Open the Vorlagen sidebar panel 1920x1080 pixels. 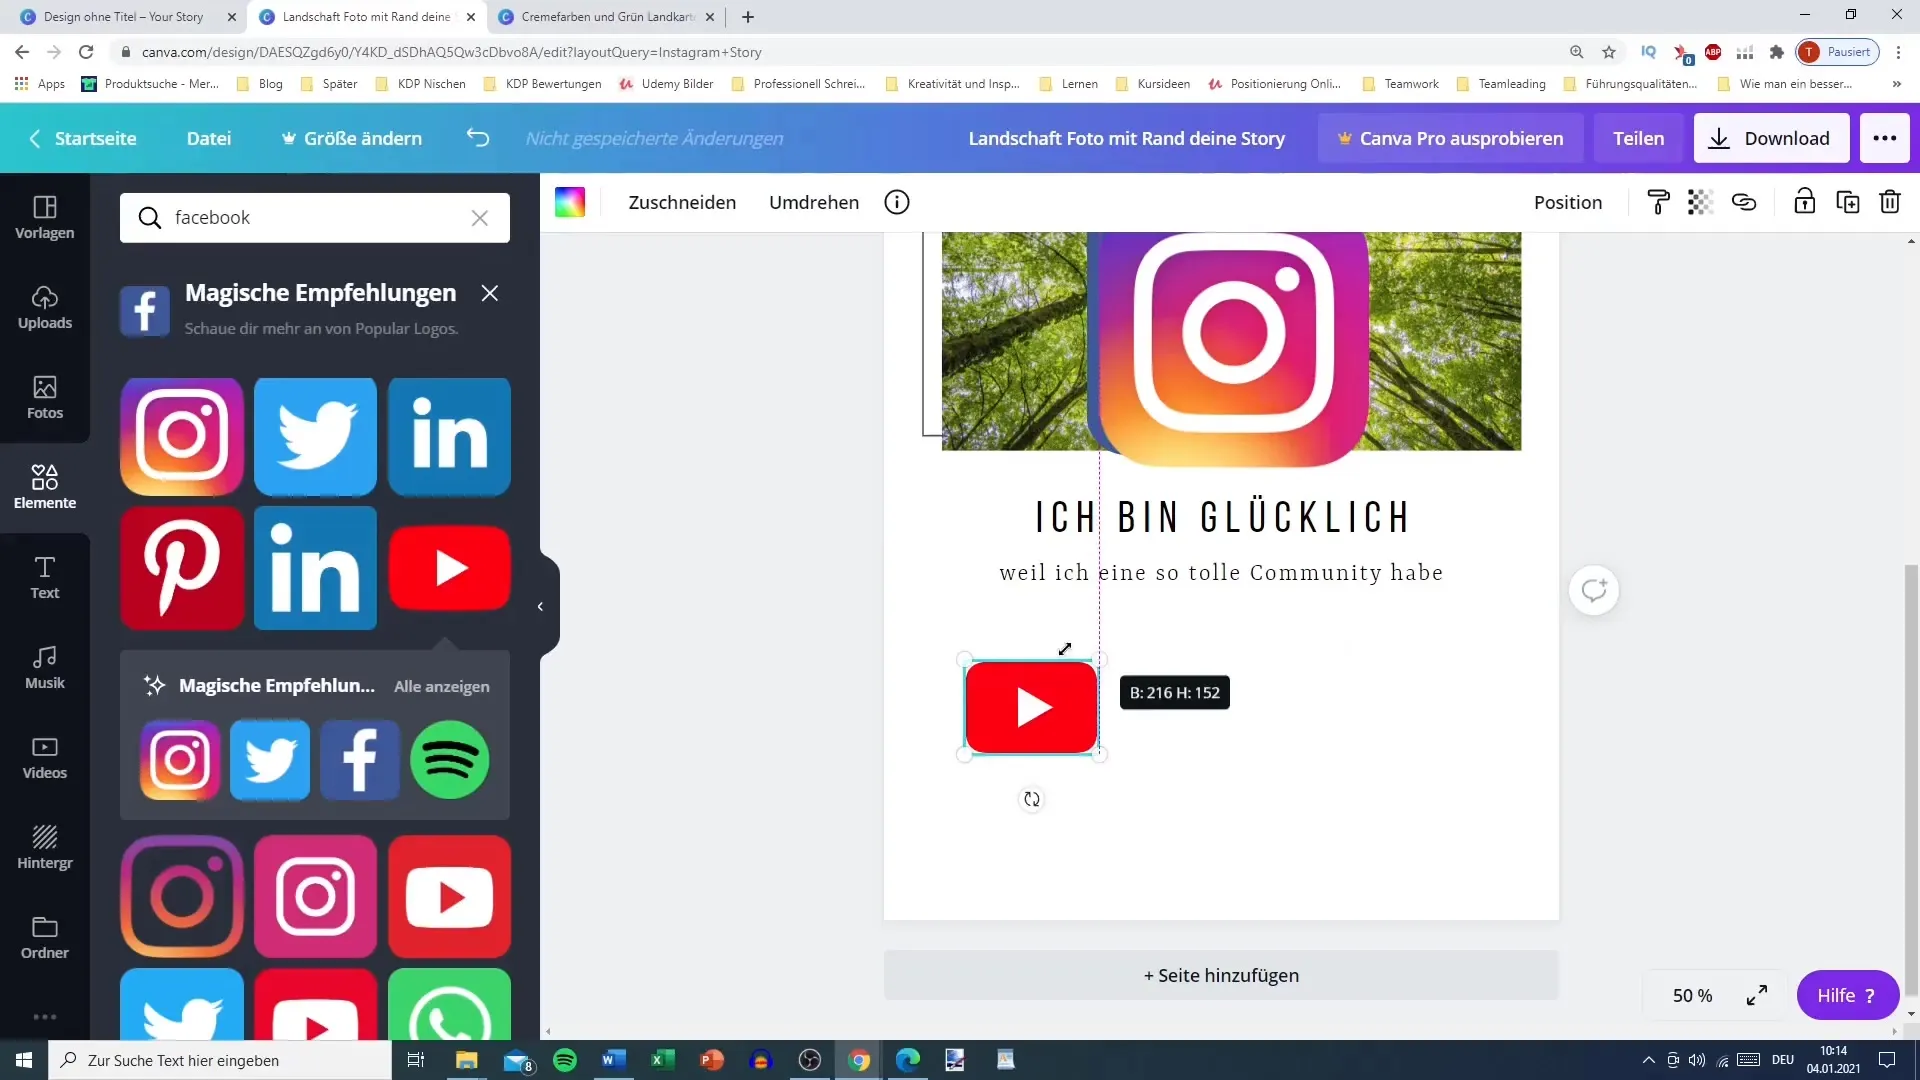(x=44, y=217)
